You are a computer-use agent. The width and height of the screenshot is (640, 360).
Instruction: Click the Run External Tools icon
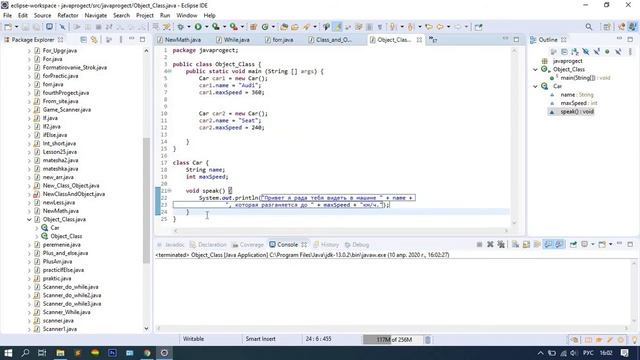tap(233, 27)
